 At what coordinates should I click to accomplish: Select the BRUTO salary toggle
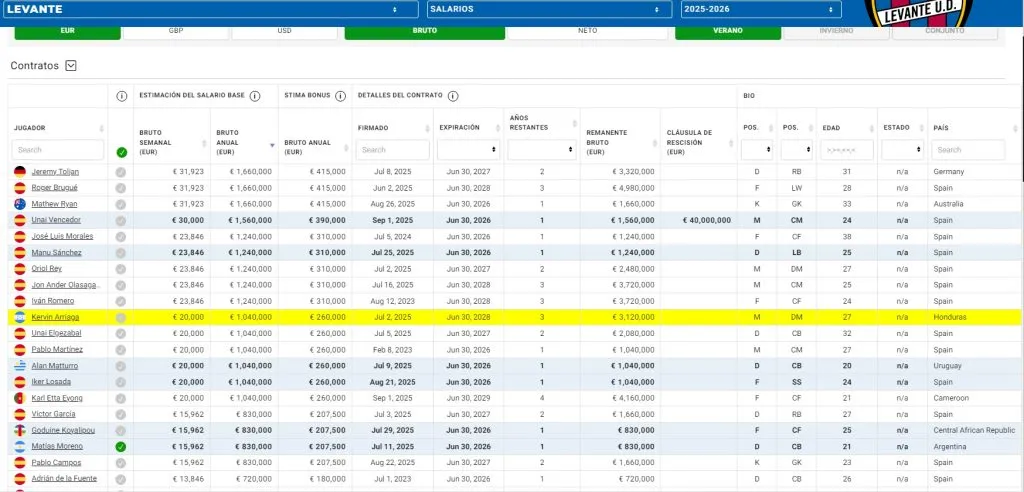424,31
